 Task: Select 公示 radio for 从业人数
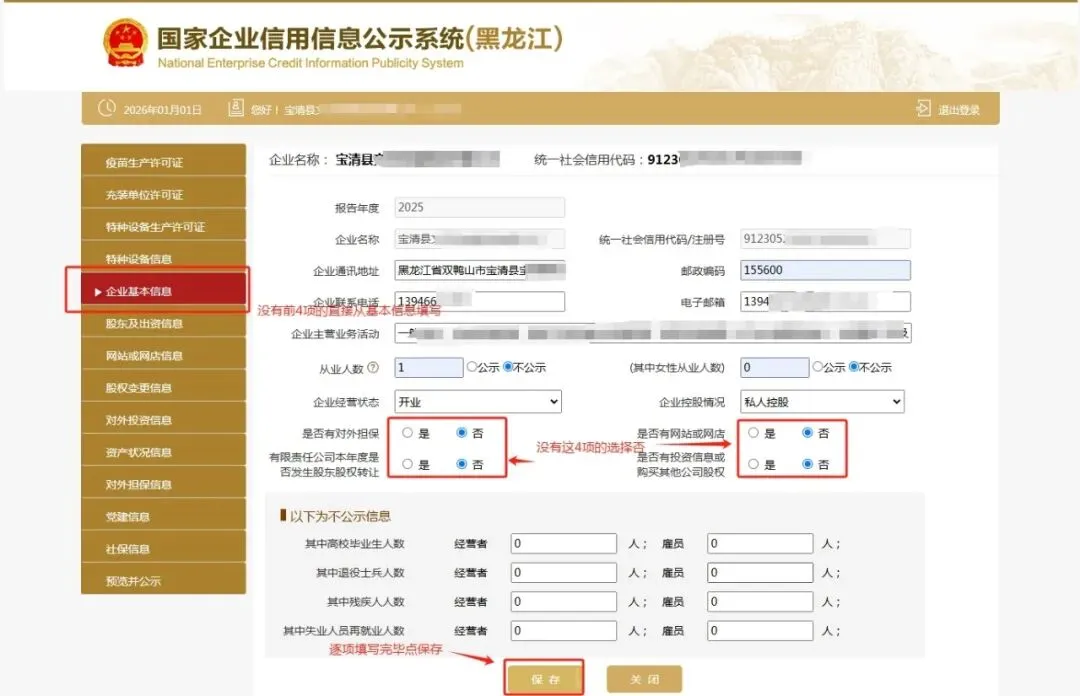tap(472, 367)
